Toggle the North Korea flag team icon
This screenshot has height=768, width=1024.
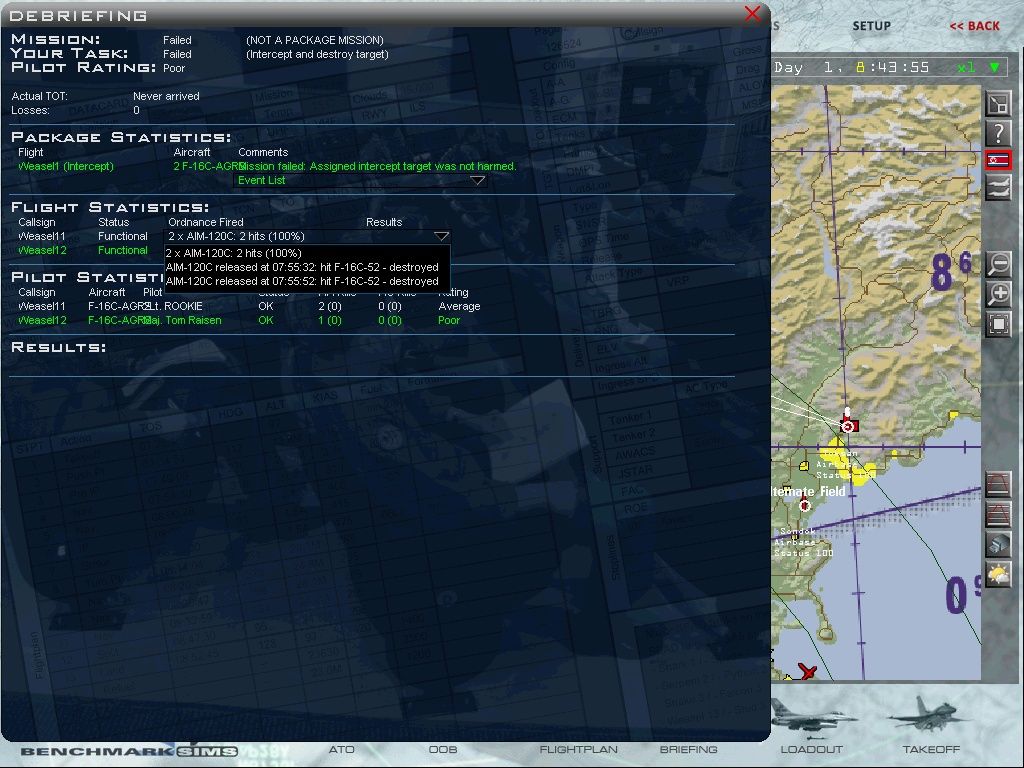[x=999, y=160]
